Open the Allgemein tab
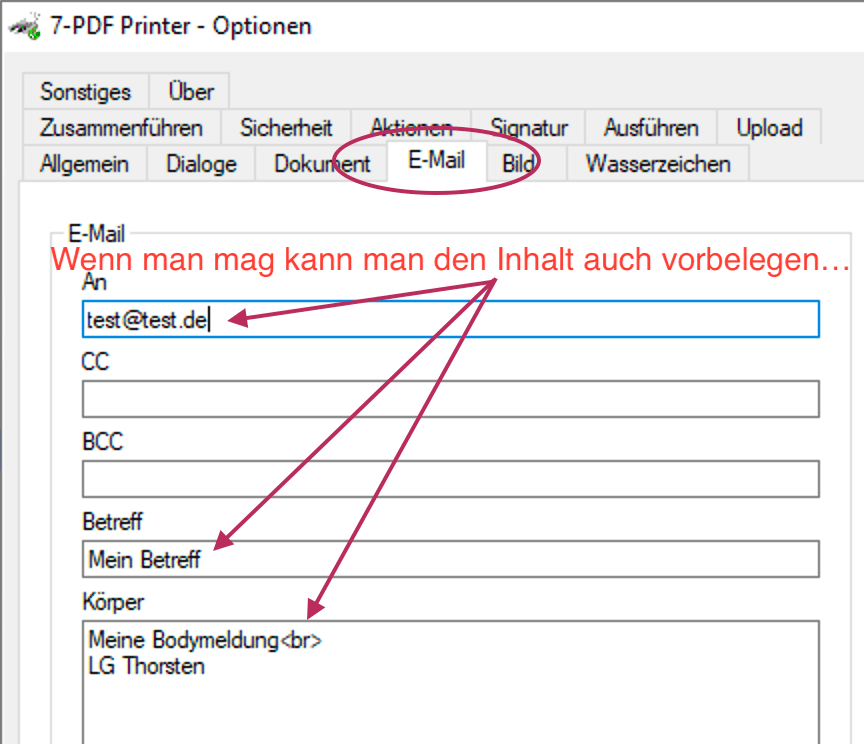864x744 pixels. 84,164
